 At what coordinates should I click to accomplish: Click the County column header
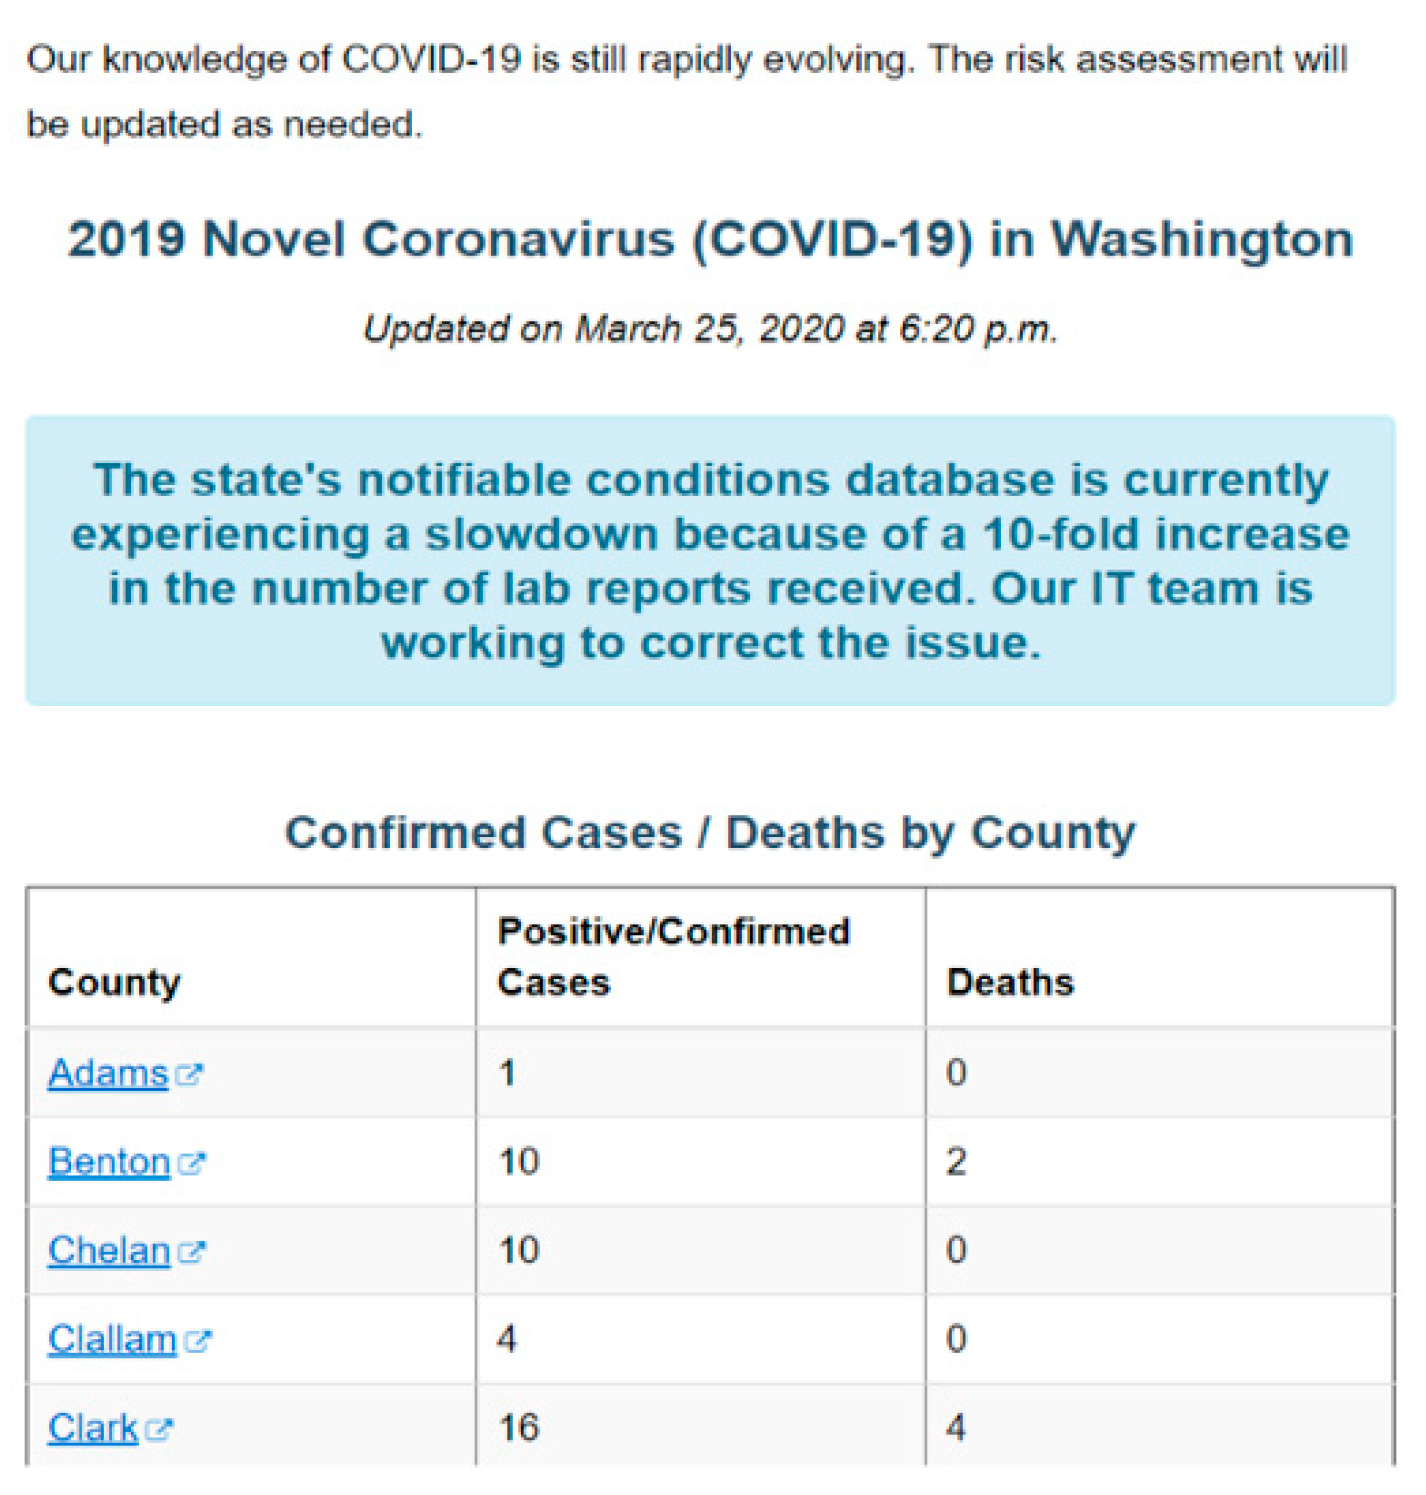[x=115, y=982]
